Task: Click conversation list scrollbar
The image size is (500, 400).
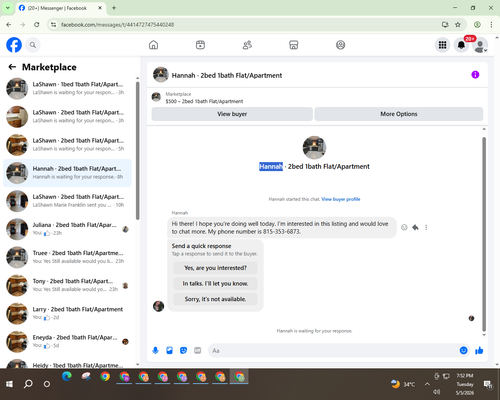Action: (137, 150)
